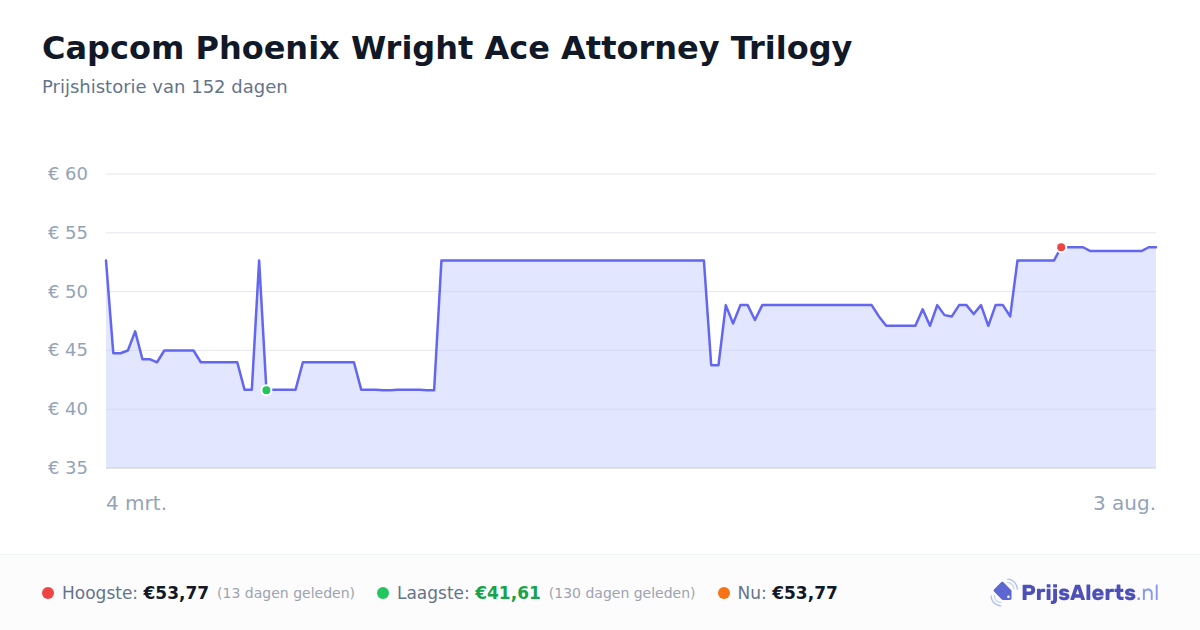Click the € 55 y-axis label

pos(68,233)
